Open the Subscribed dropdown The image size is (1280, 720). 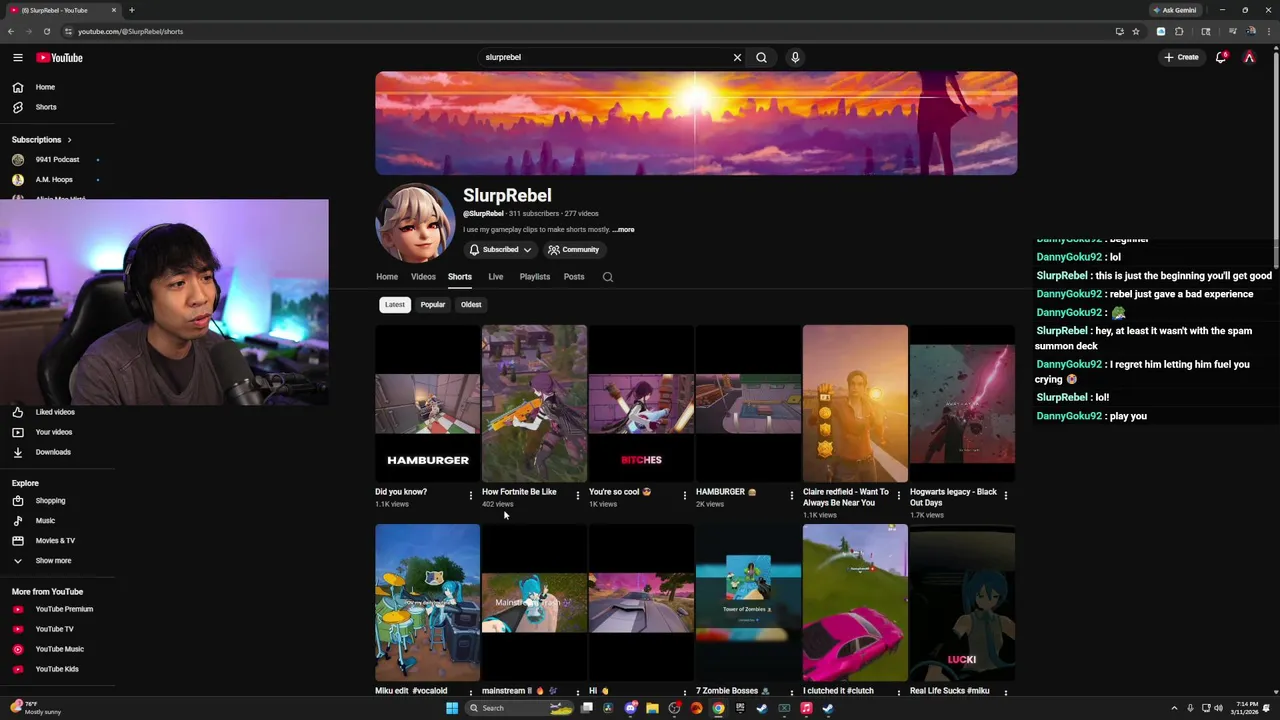[500, 250]
